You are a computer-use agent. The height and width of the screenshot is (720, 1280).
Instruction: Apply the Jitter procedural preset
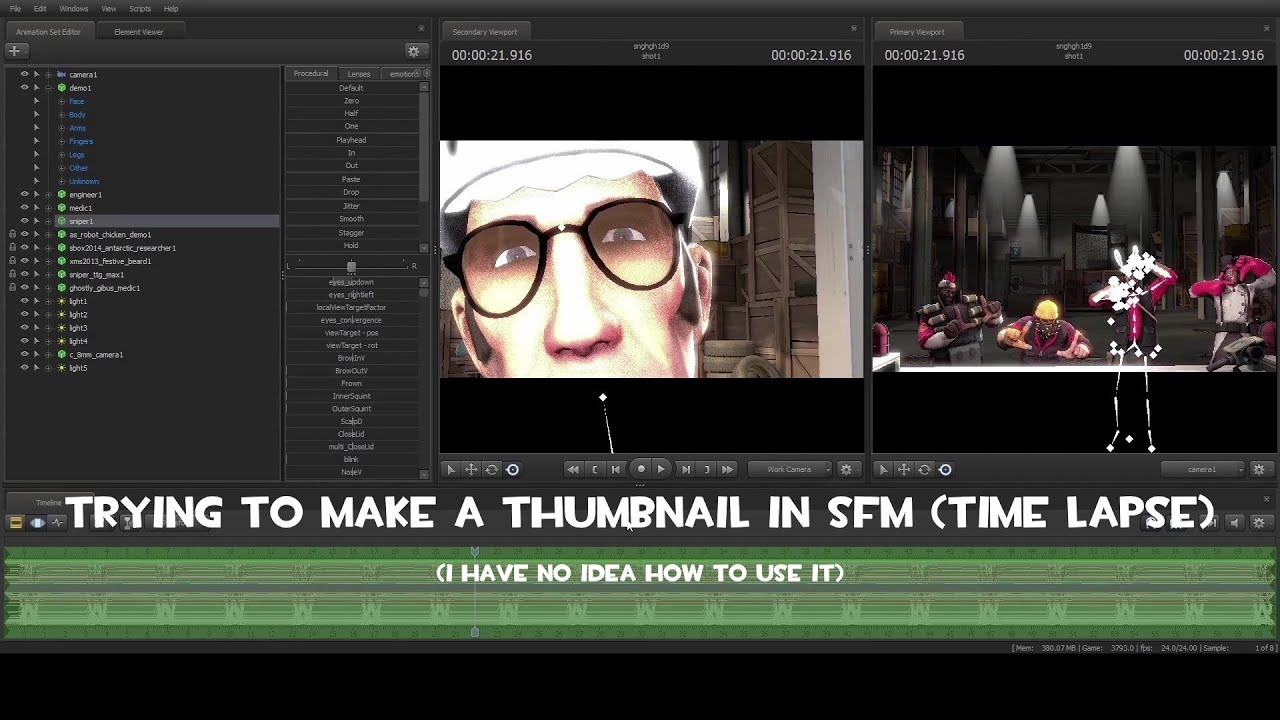351,206
